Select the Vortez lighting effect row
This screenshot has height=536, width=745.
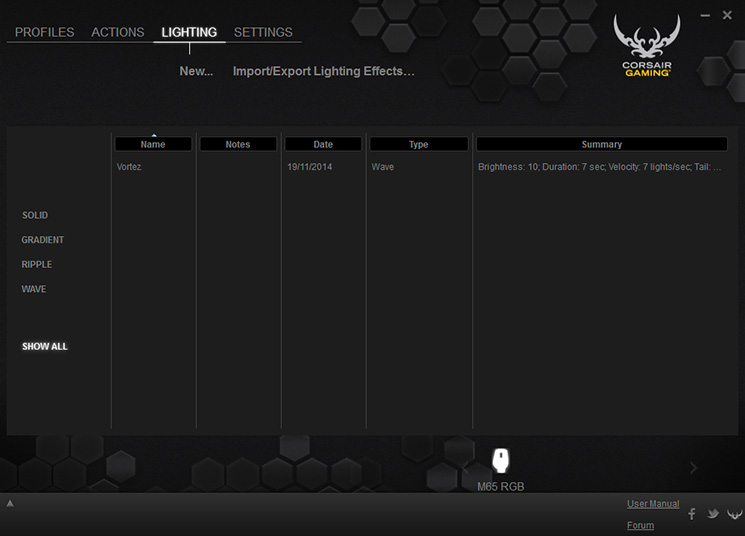[419, 167]
